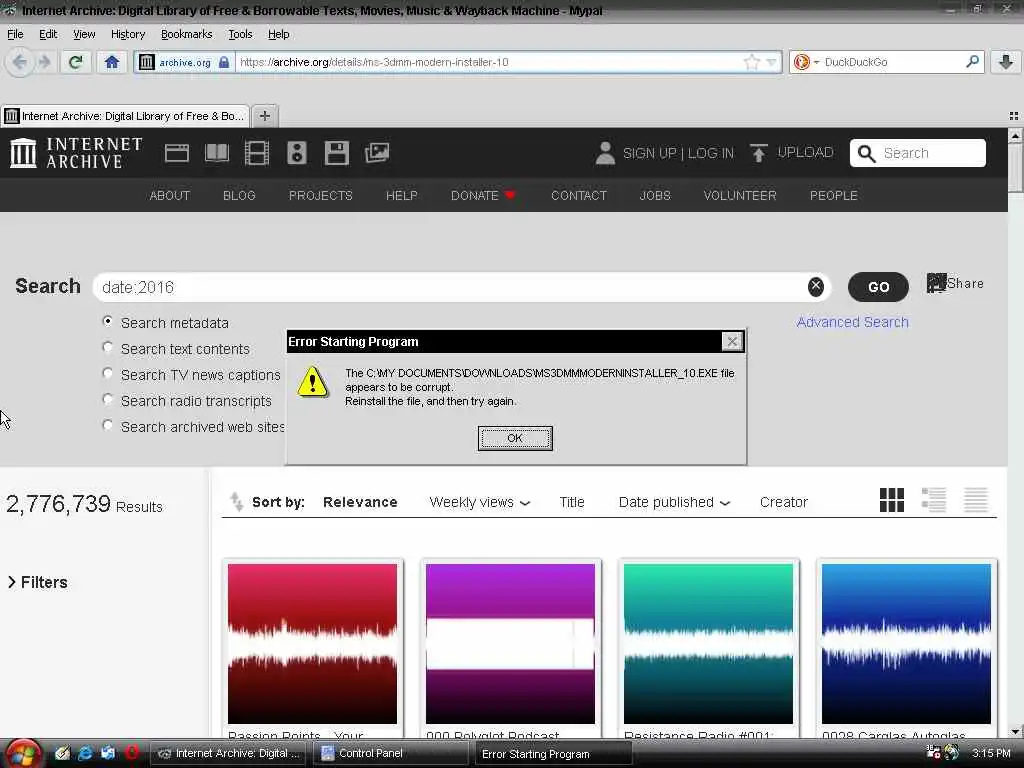Select Search archived web sites option
Viewport: 1024px width, 768px height.
coord(108,425)
